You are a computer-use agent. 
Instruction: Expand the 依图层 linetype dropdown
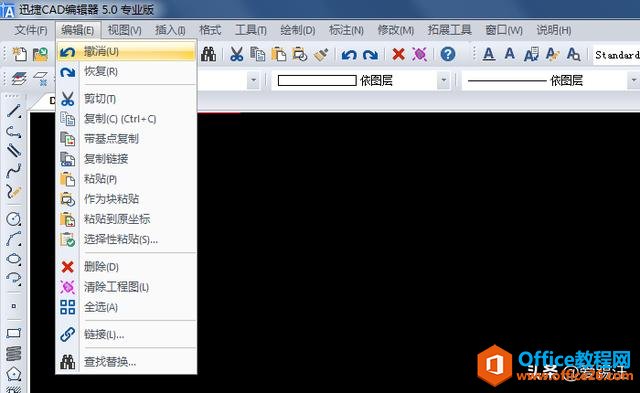[x=633, y=80]
